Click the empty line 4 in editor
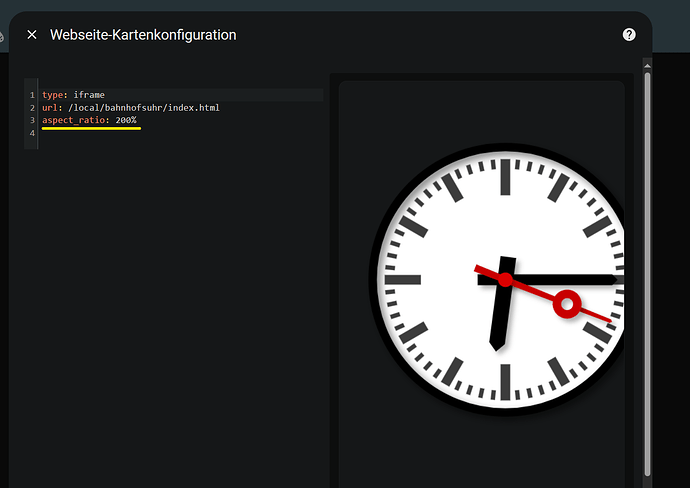This screenshot has height=488, width=690. (x=150, y=132)
